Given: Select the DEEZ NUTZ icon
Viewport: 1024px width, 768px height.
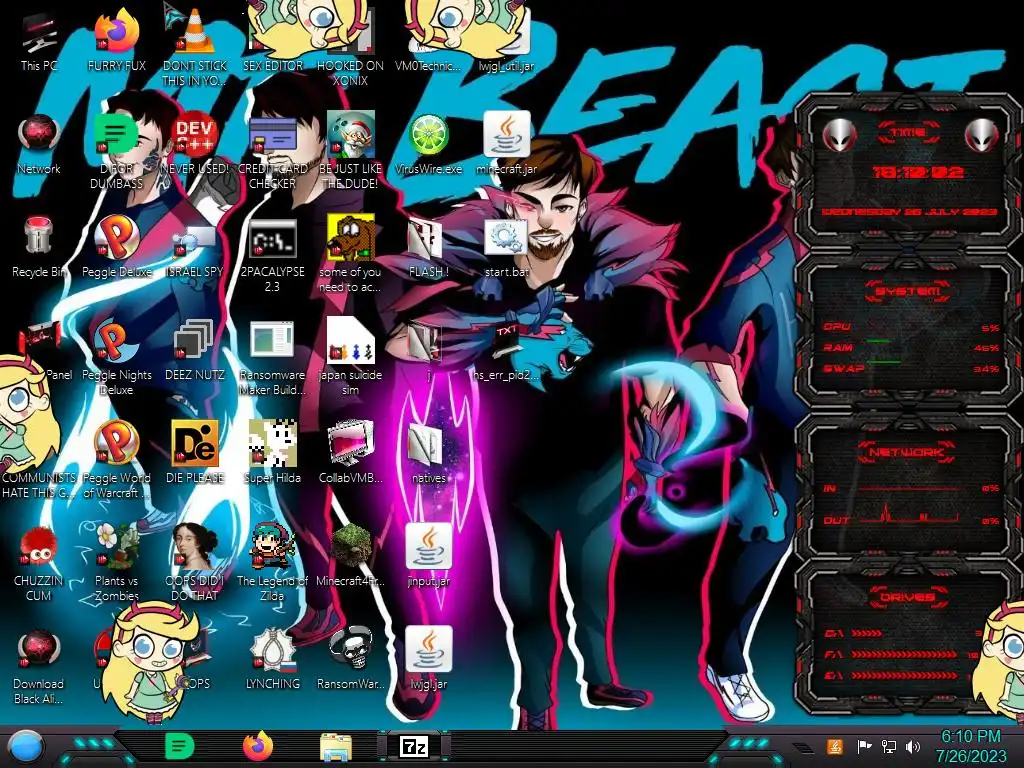Looking at the screenshot, I should [x=195, y=351].
